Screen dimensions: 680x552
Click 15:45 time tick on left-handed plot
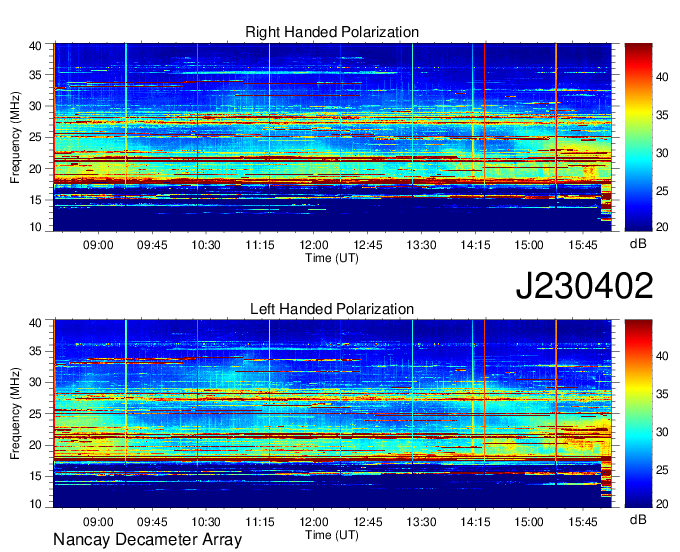[582, 522]
